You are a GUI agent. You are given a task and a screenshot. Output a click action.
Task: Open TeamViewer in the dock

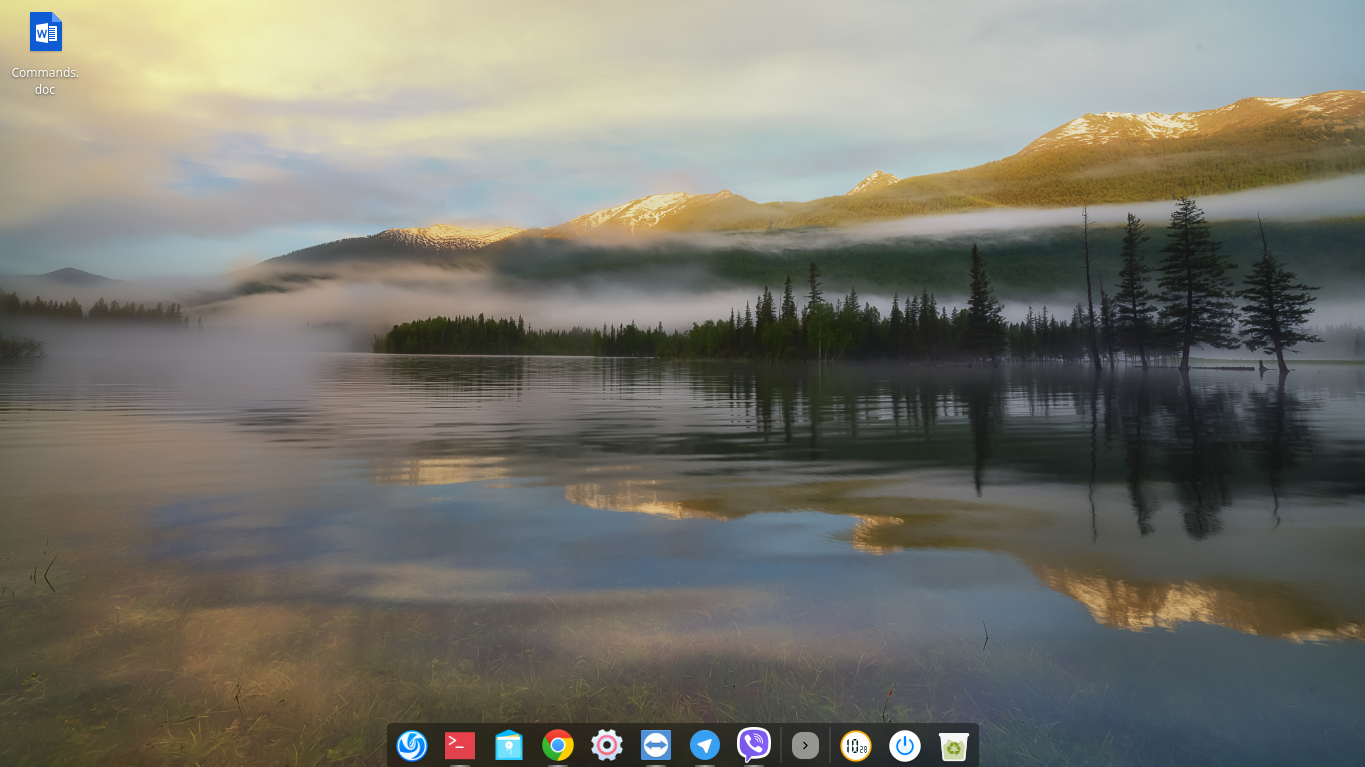pos(656,745)
